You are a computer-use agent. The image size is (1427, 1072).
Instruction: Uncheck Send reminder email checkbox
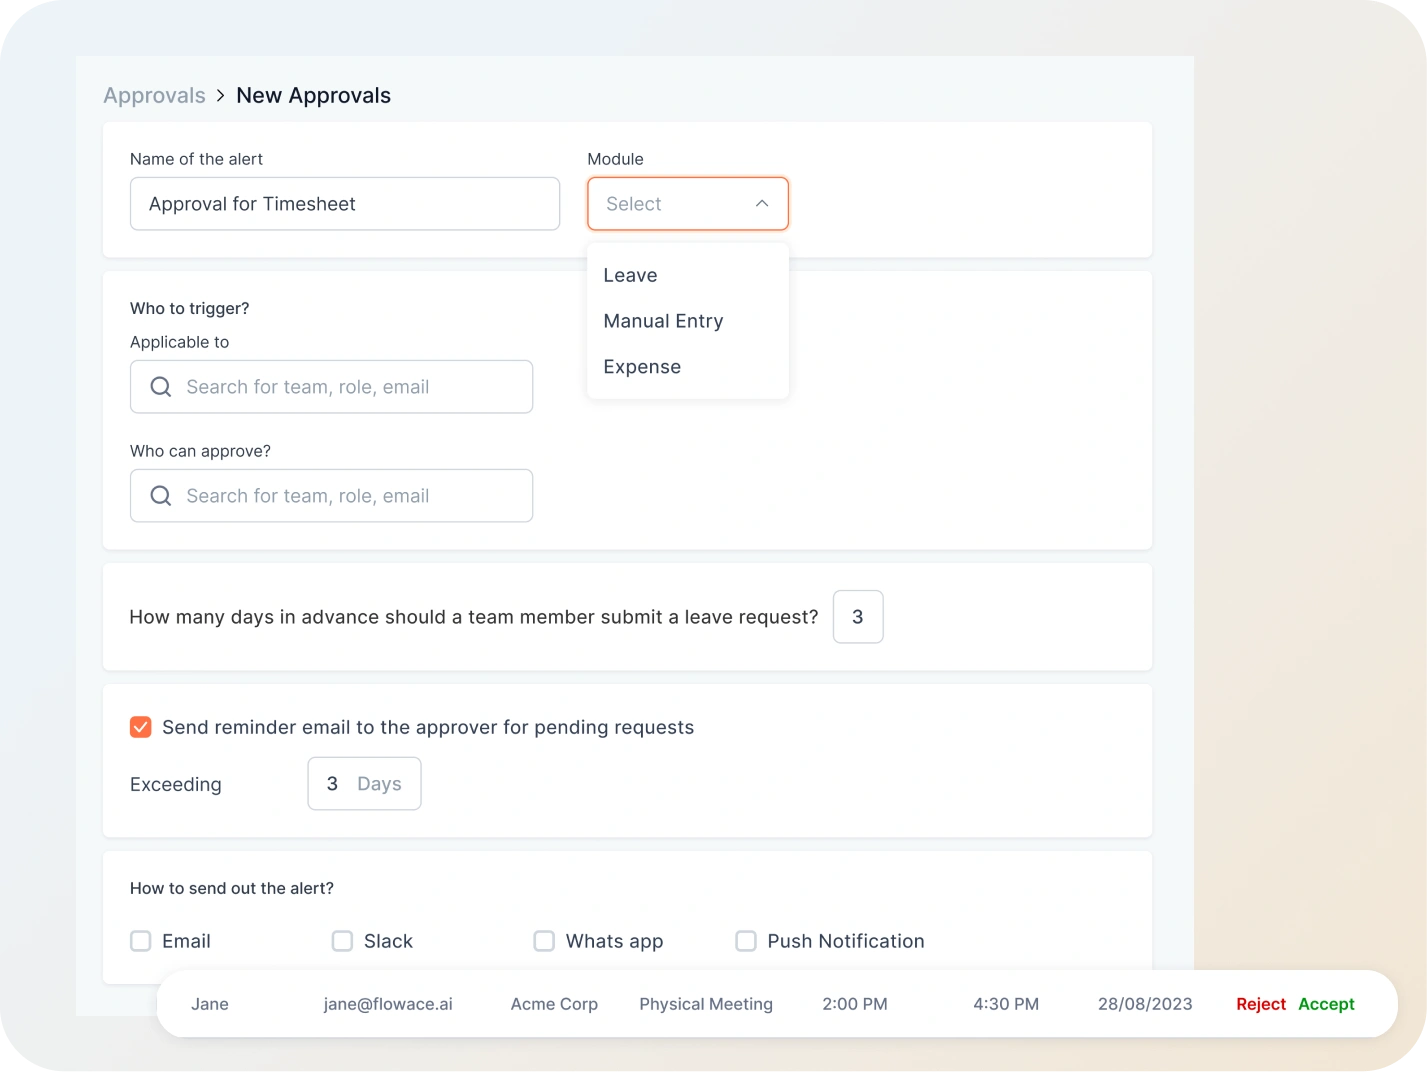tap(141, 727)
